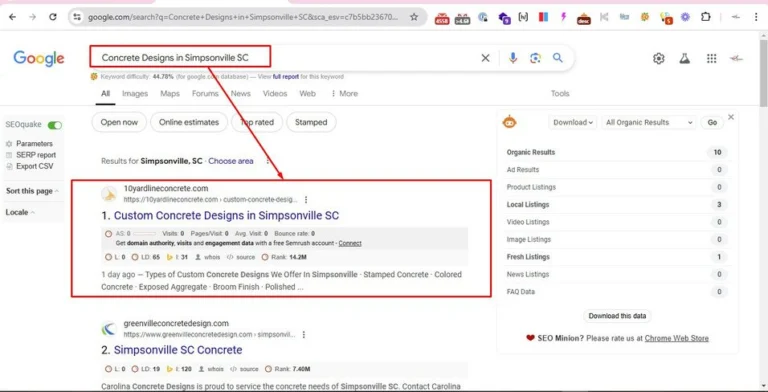The width and height of the screenshot is (768, 392).
Task: Open options for the 10yardlineconcrete result
Action: (306, 199)
